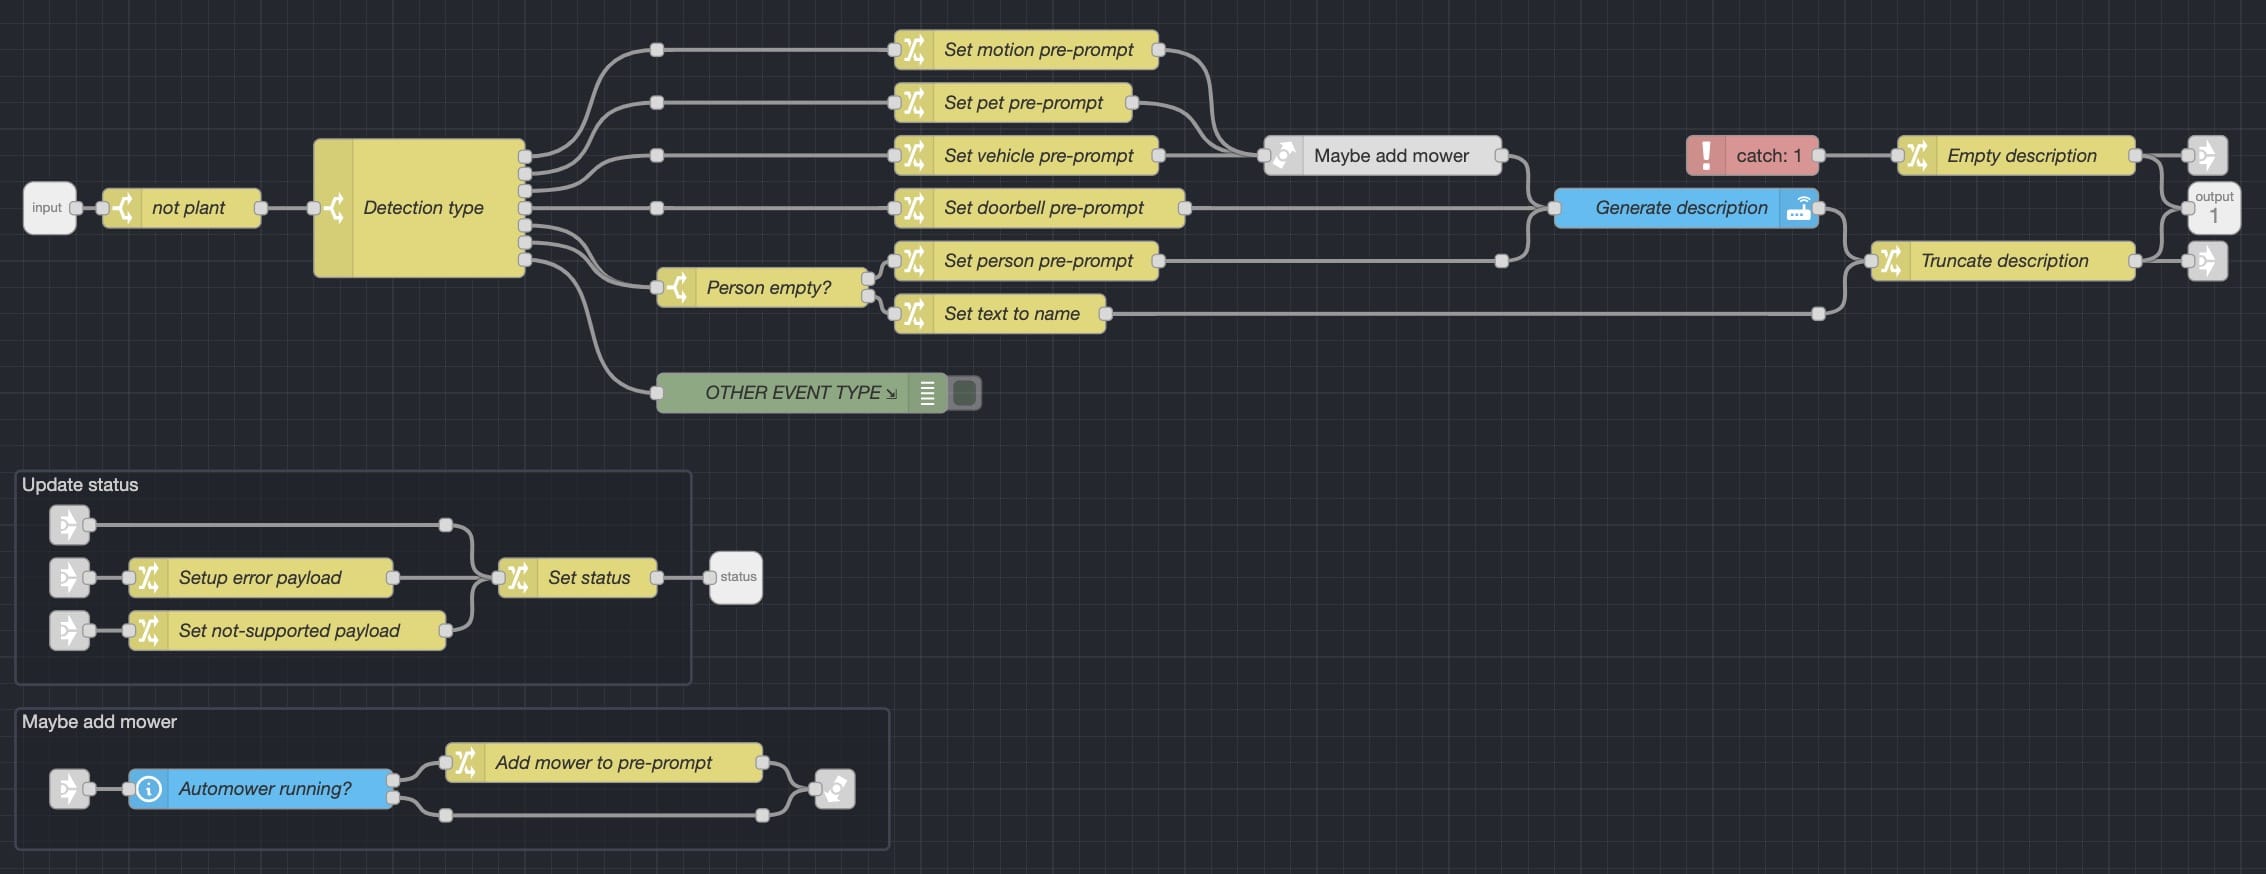Select the 'OTHER EVENT TYPE' node label
Image resolution: width=2266 pixels, height=874 pixels.
pos(793,393)
